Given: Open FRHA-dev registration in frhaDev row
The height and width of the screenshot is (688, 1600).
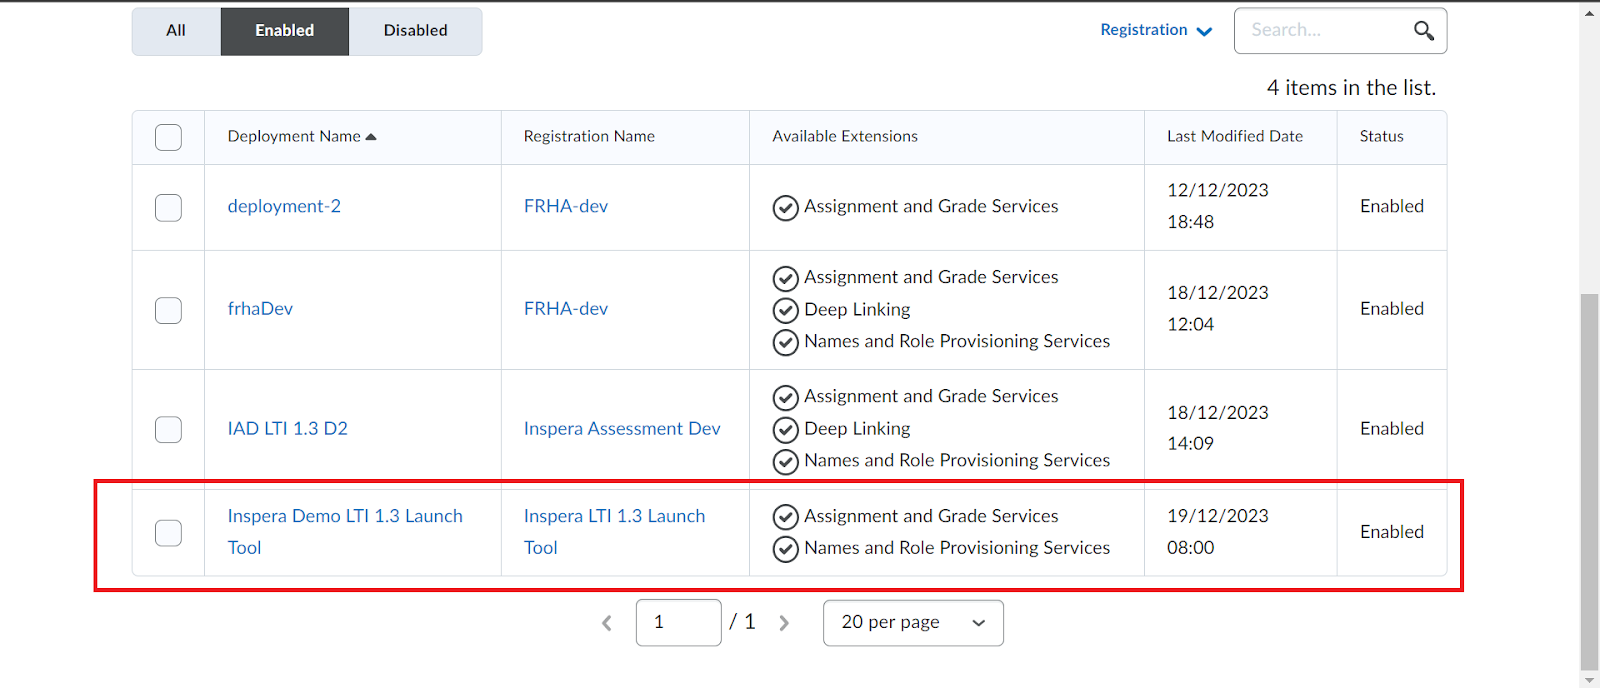Looking at the screenshot, I should 566,309.
